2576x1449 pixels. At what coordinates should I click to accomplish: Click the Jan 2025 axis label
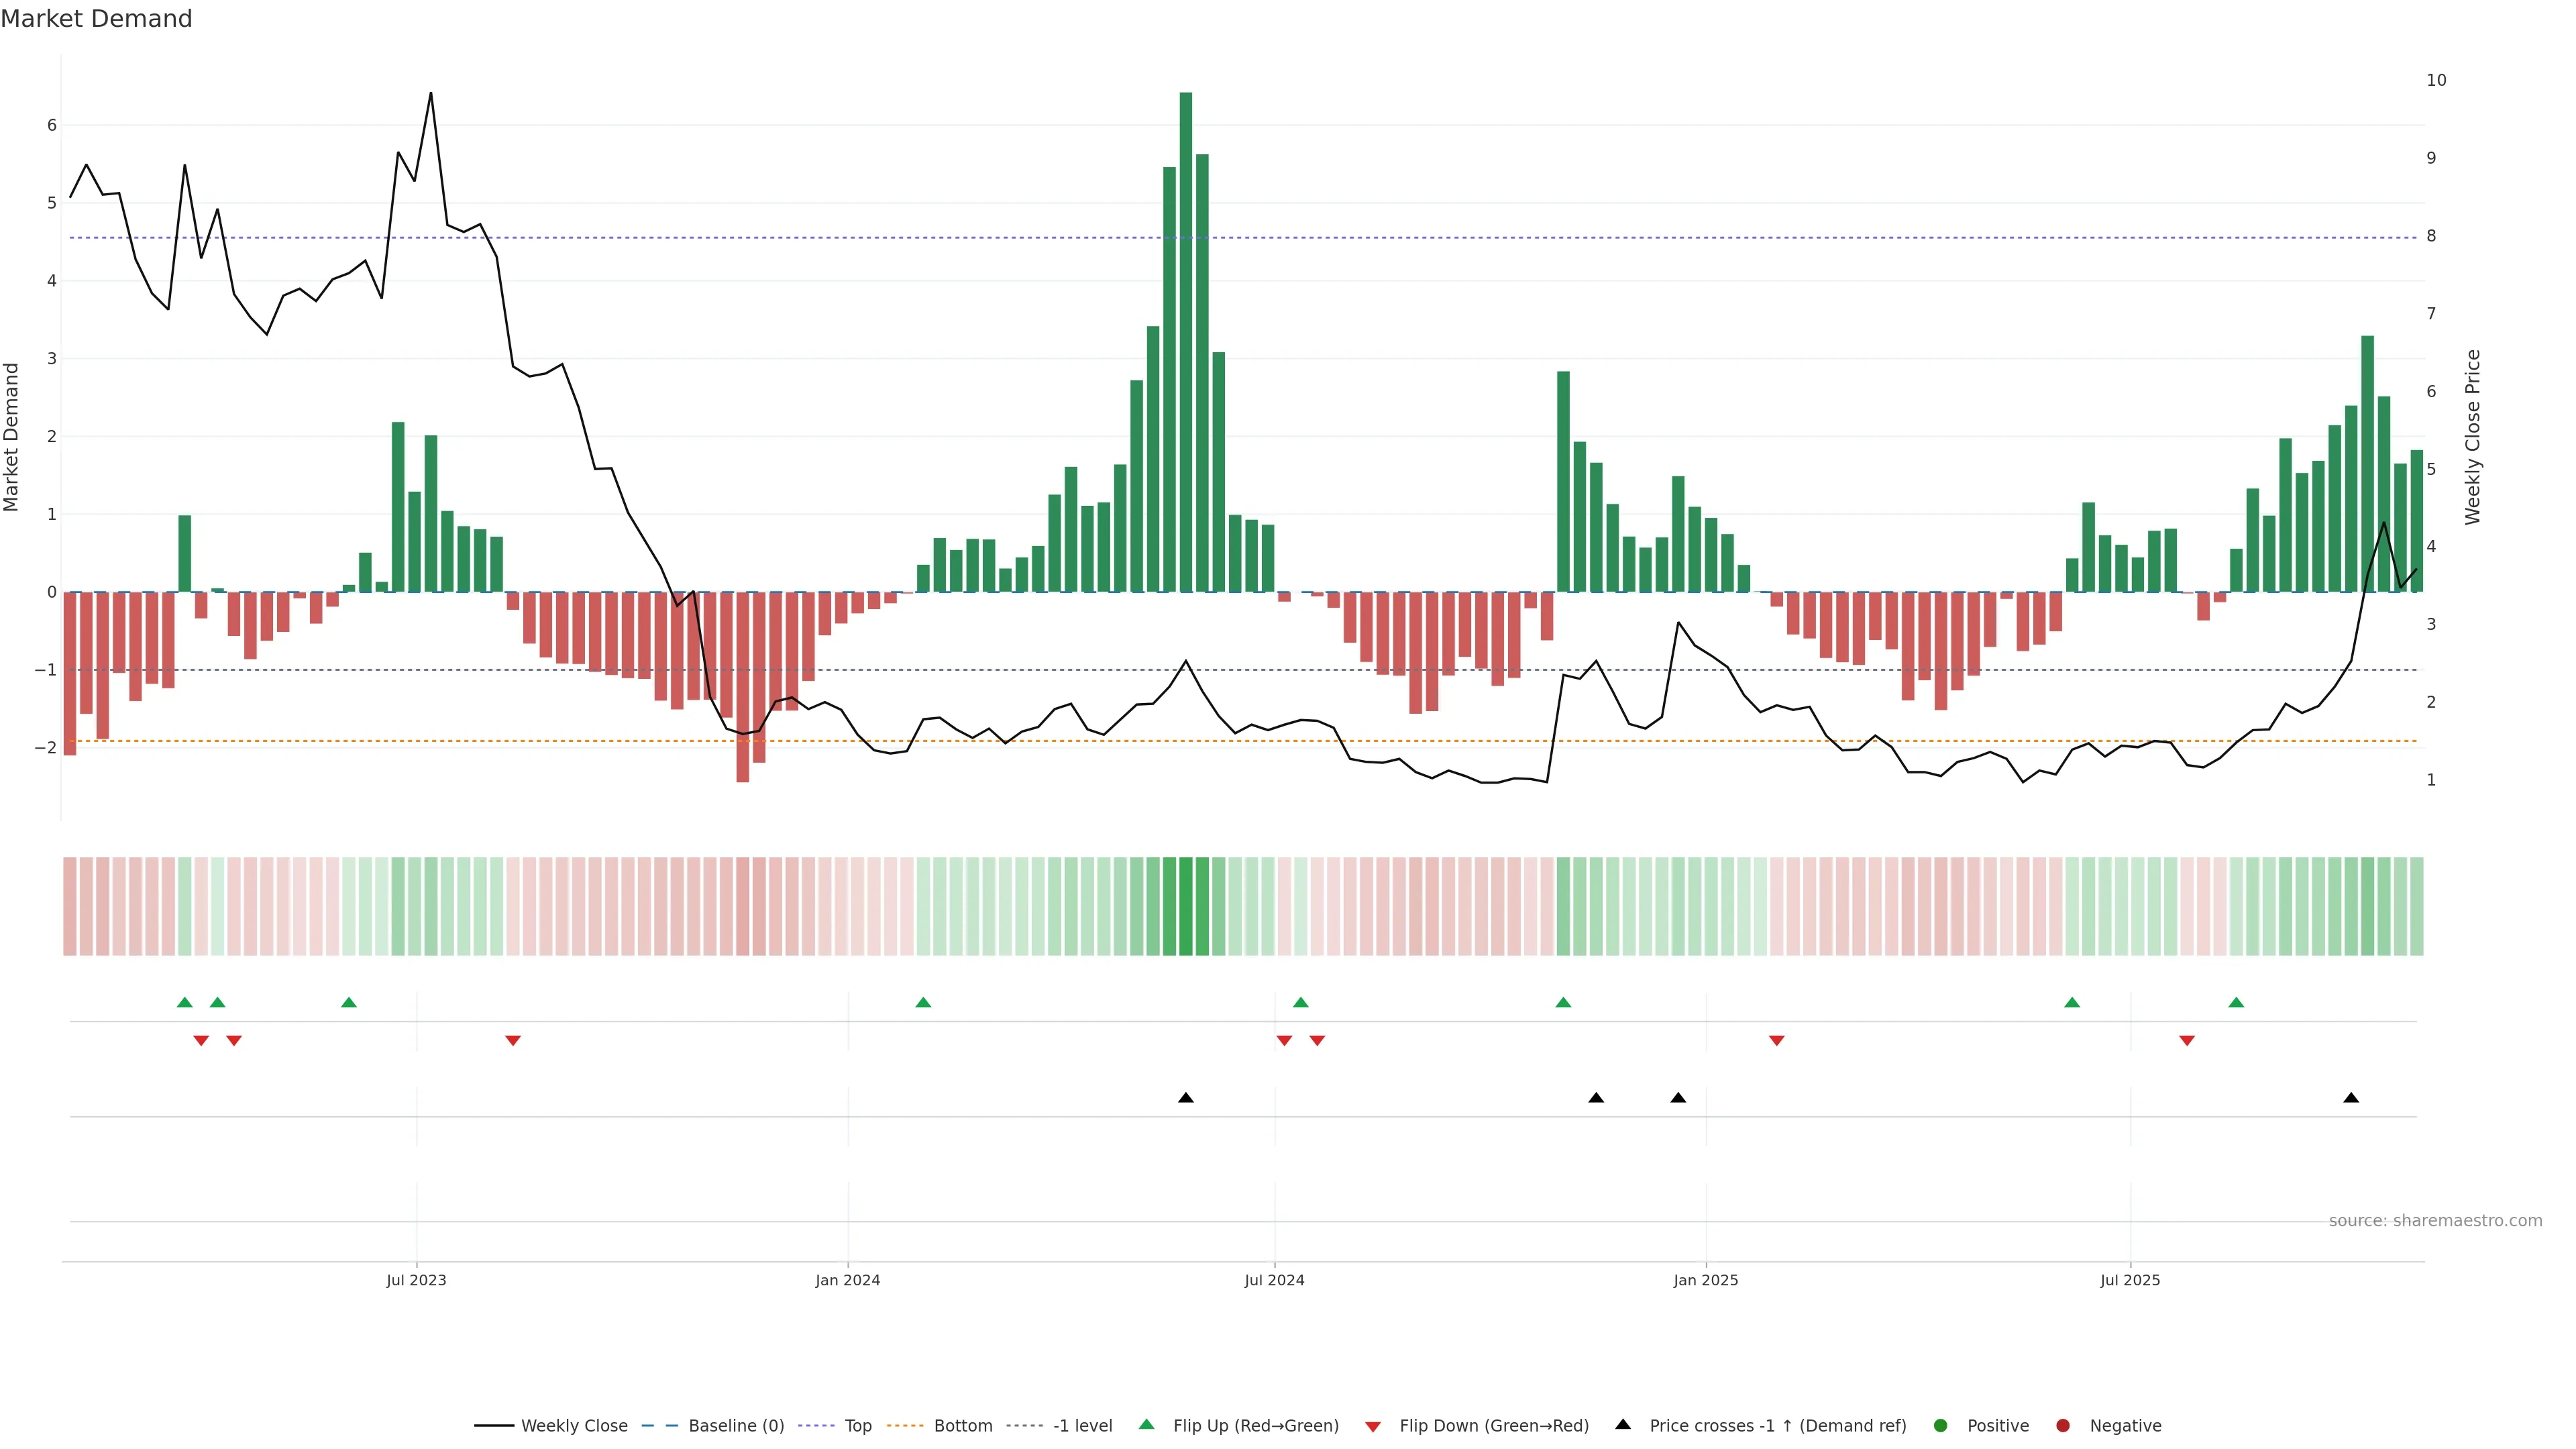tap(1705, 1280)
